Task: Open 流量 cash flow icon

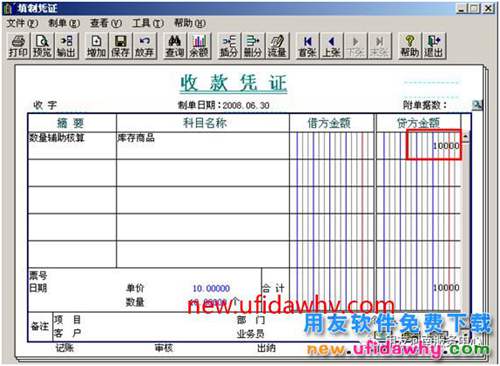Action: click(277, 46)
